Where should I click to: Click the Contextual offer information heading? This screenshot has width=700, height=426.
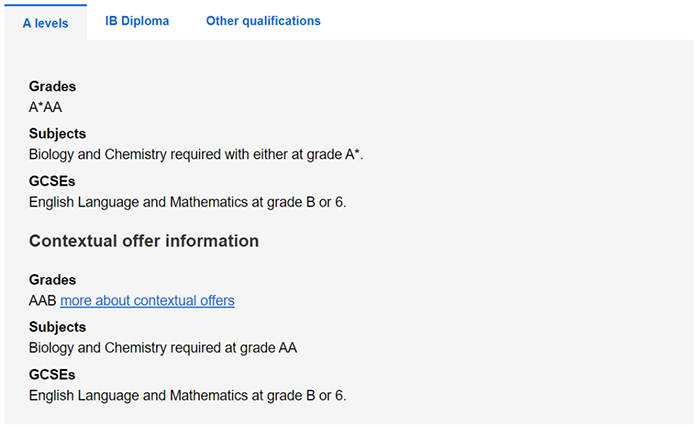click(144, 241)
